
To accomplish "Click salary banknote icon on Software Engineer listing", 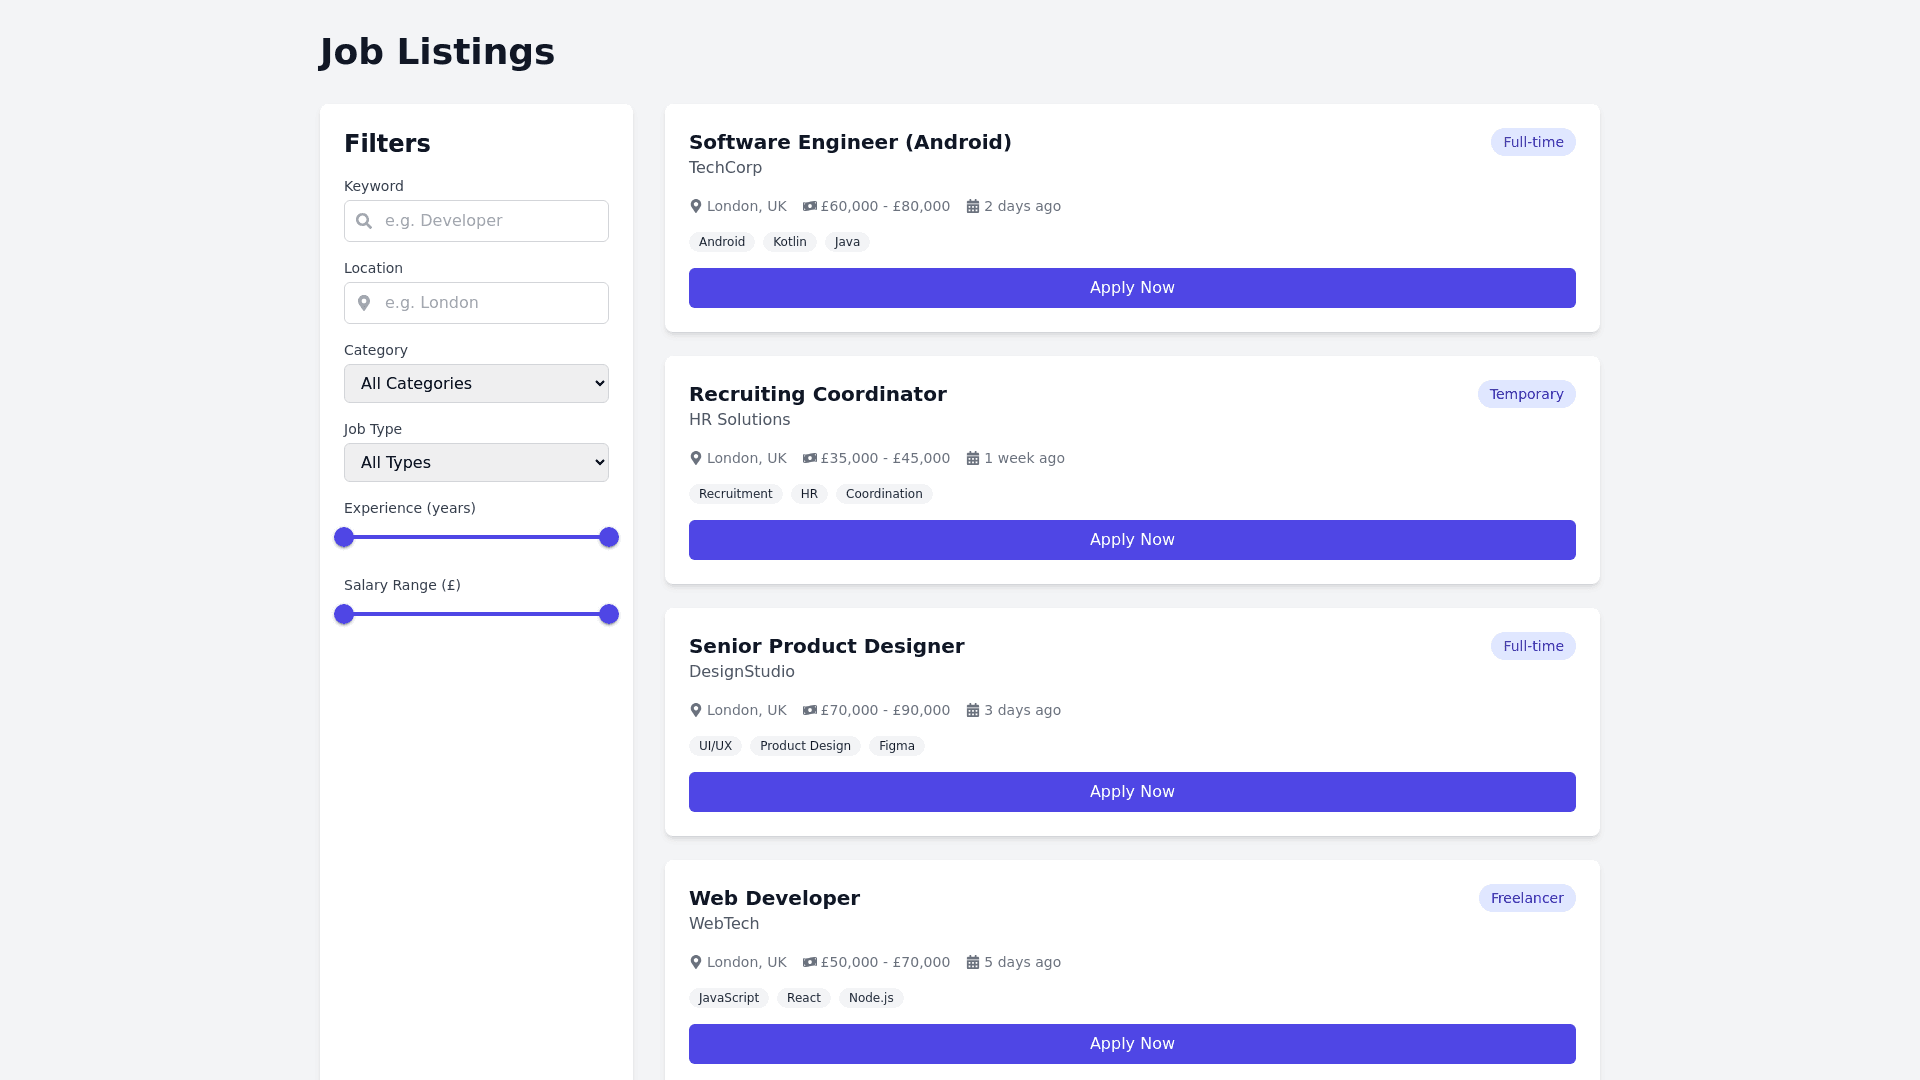I will click(810, 207).
